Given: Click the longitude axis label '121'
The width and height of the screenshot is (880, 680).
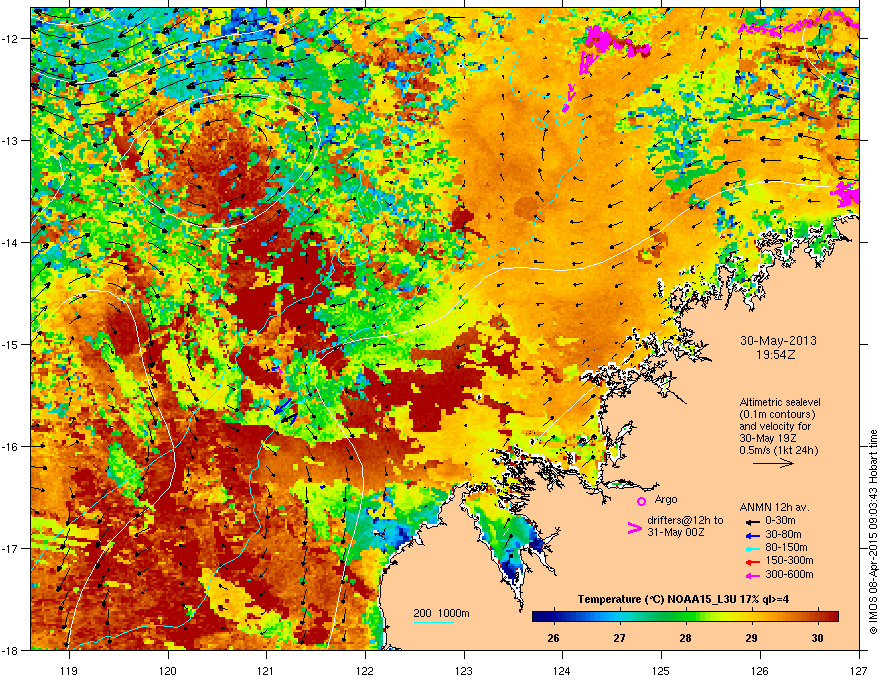Looking at the screenshot, I should [x=266, y=670].
